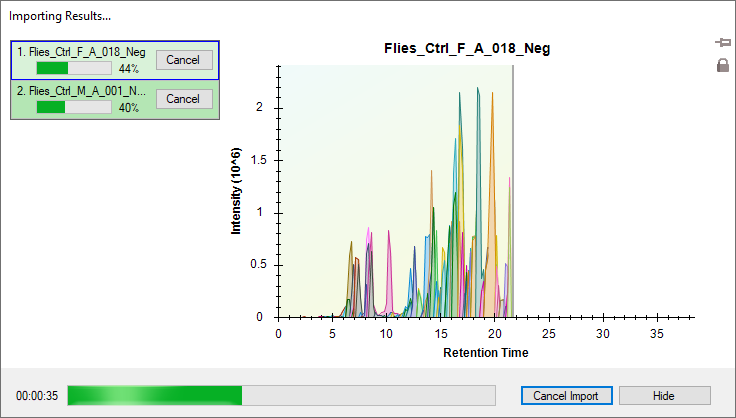Click the 44% percentage text
This screenshot has width=736, height=418.
(129, 68)
